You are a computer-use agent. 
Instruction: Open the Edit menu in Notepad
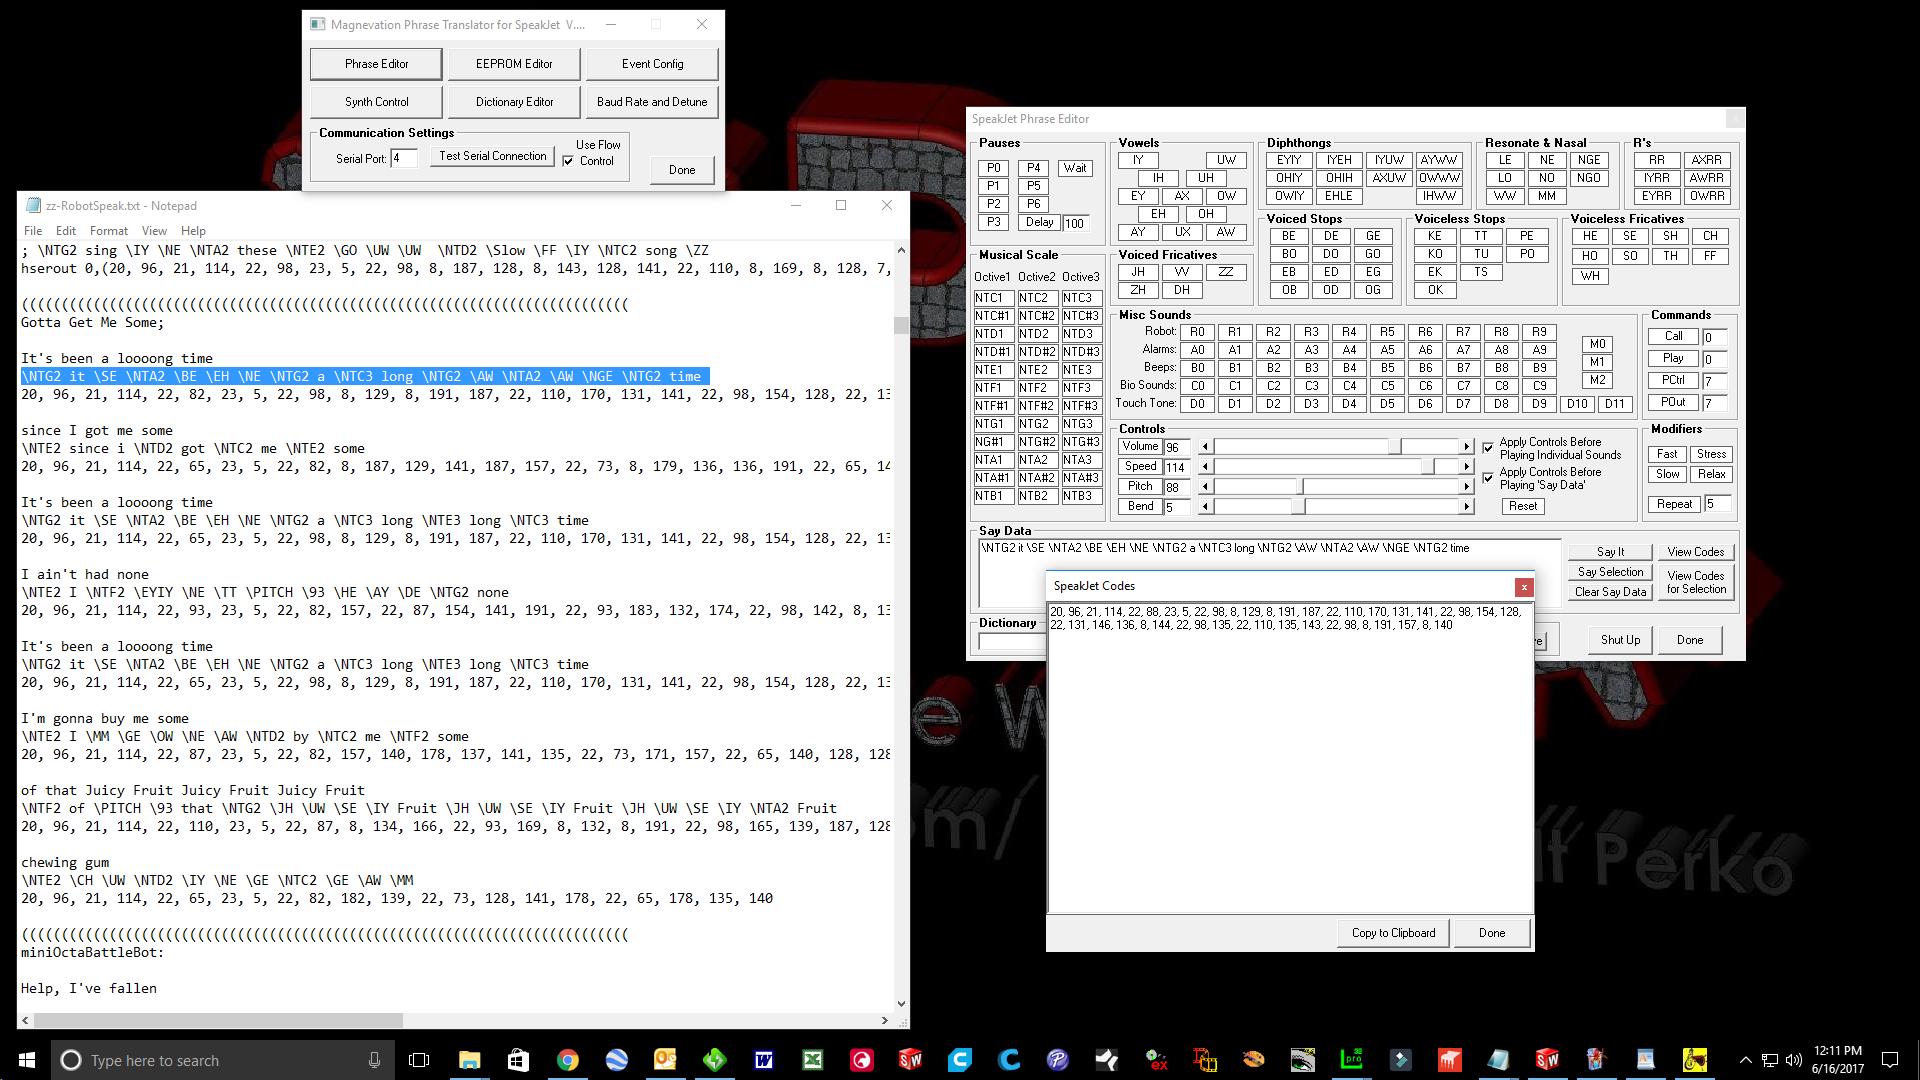click(66, 231)
